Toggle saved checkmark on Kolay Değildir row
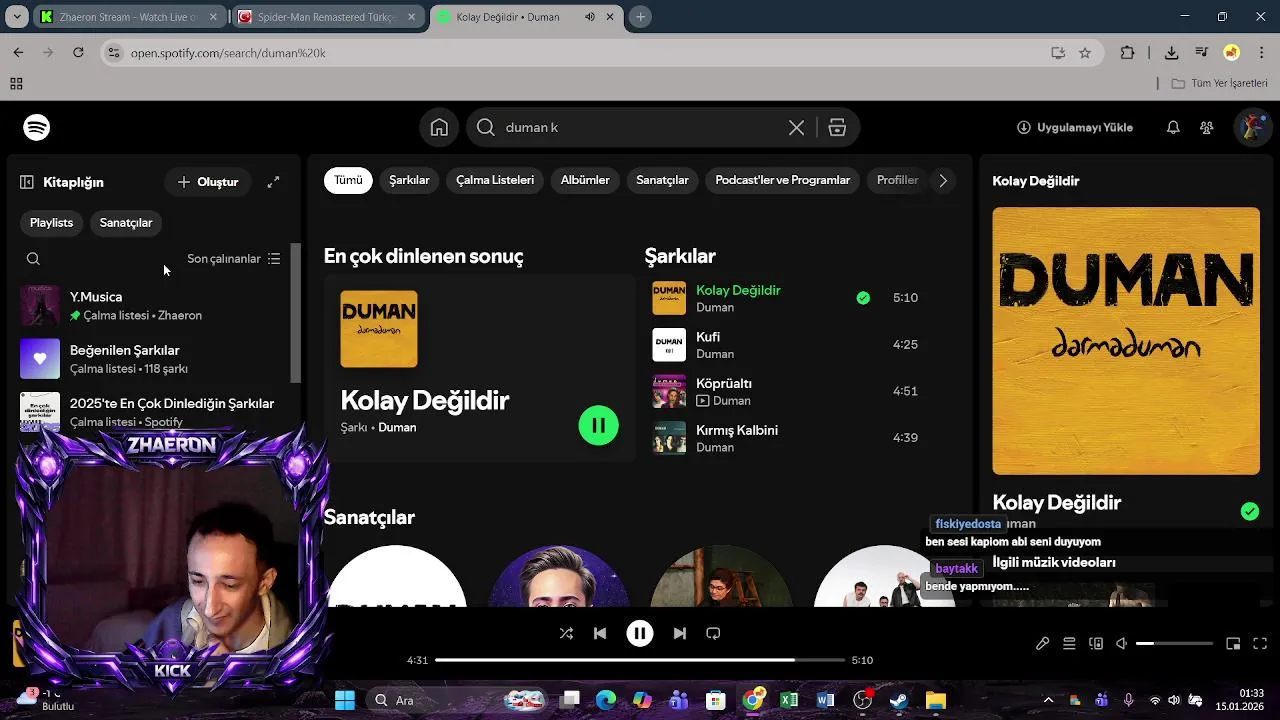1280x720 pixels. coord(863,298)
